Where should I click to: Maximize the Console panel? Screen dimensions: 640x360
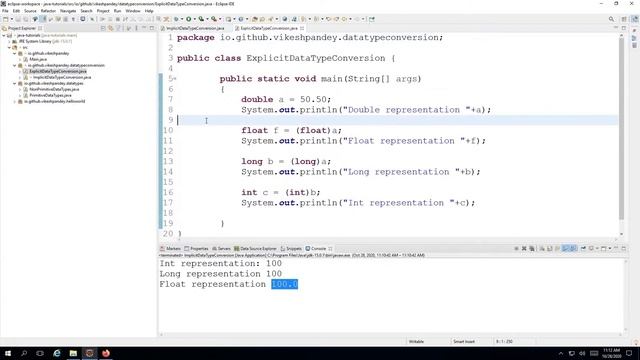(x=624, y=249)
